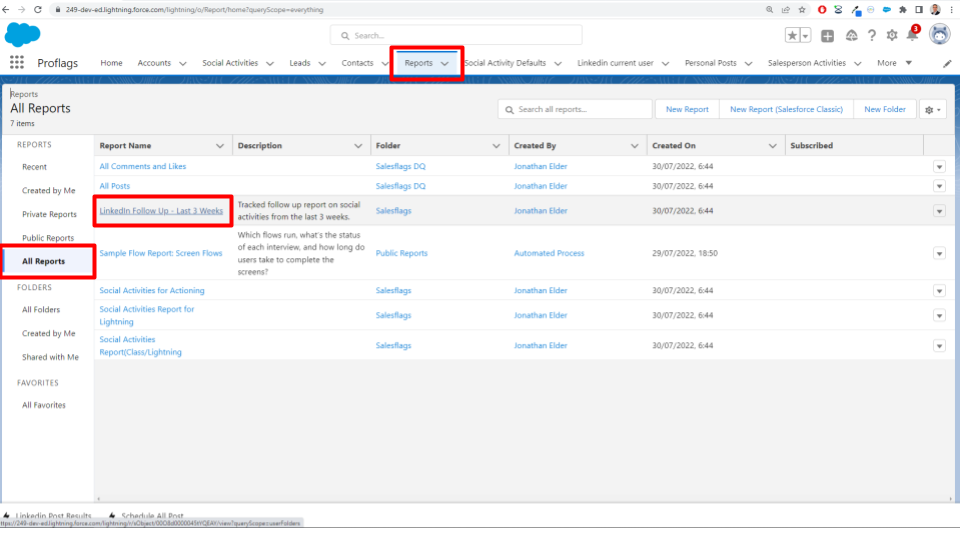Screen dimensions: 960x540
Task: Click the browser back arrow
Action: [x=6, y=10]
